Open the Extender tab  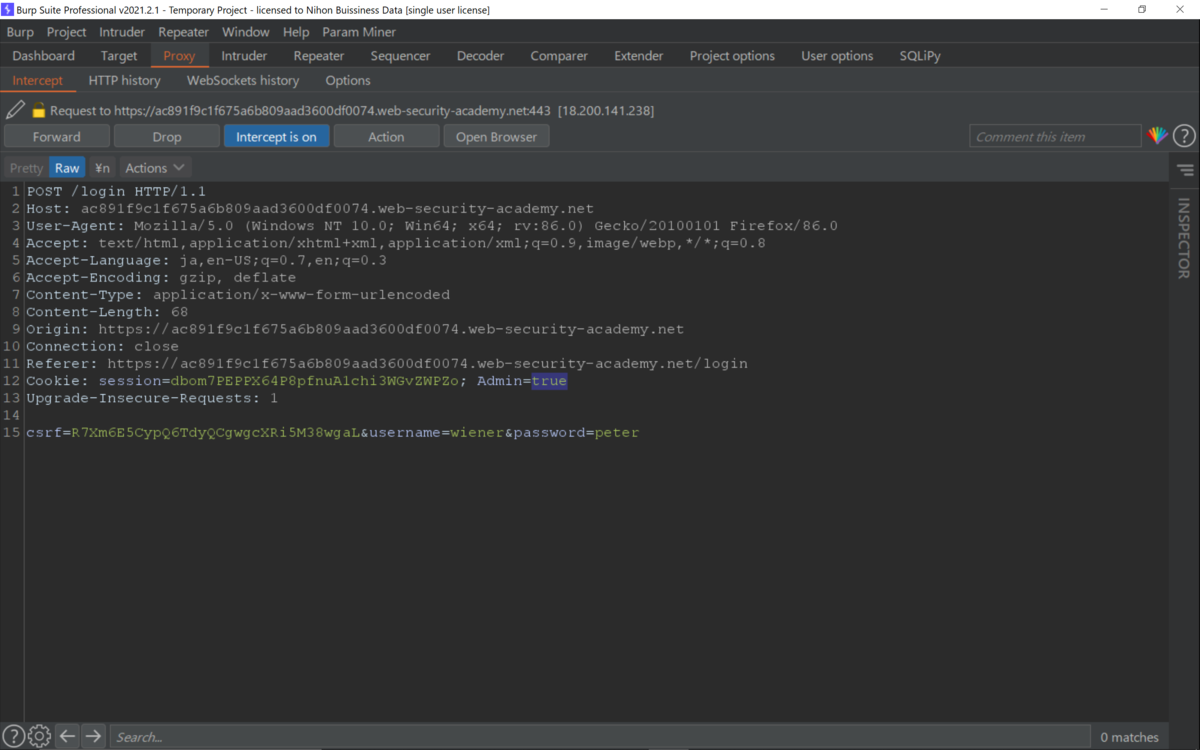tap(639, 56)
